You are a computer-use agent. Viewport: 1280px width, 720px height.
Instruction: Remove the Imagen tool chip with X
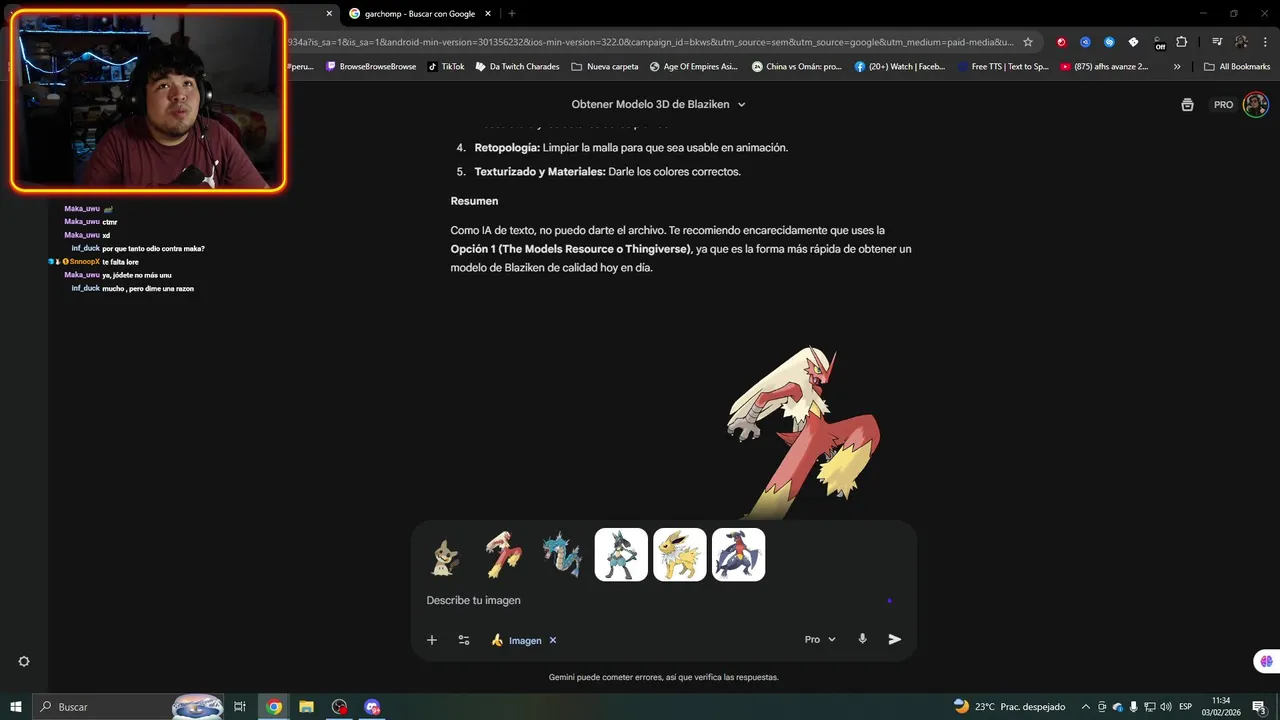tap(553, 640)
